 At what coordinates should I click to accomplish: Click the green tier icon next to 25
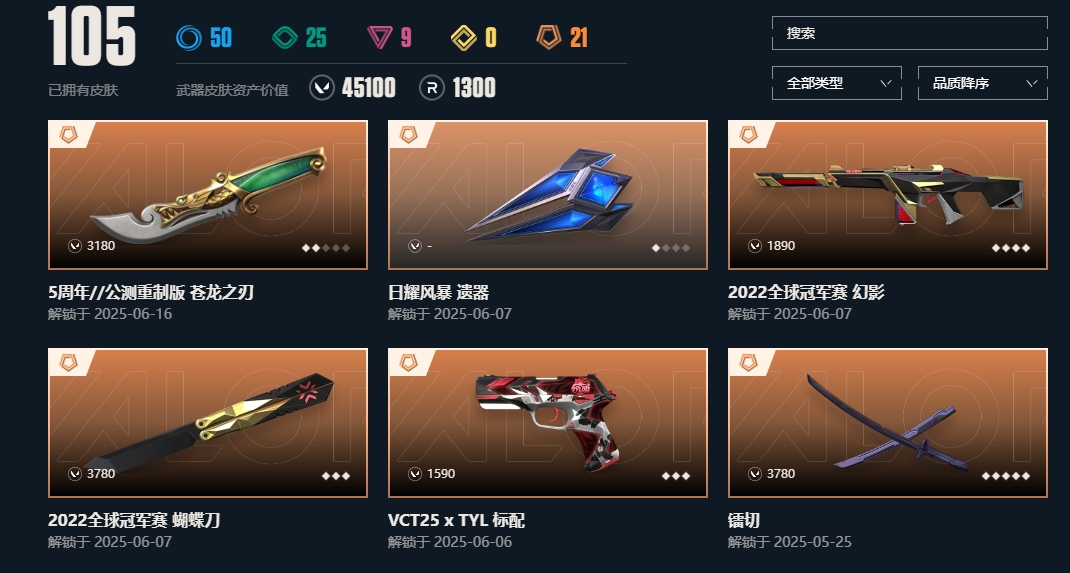(285, 38)
